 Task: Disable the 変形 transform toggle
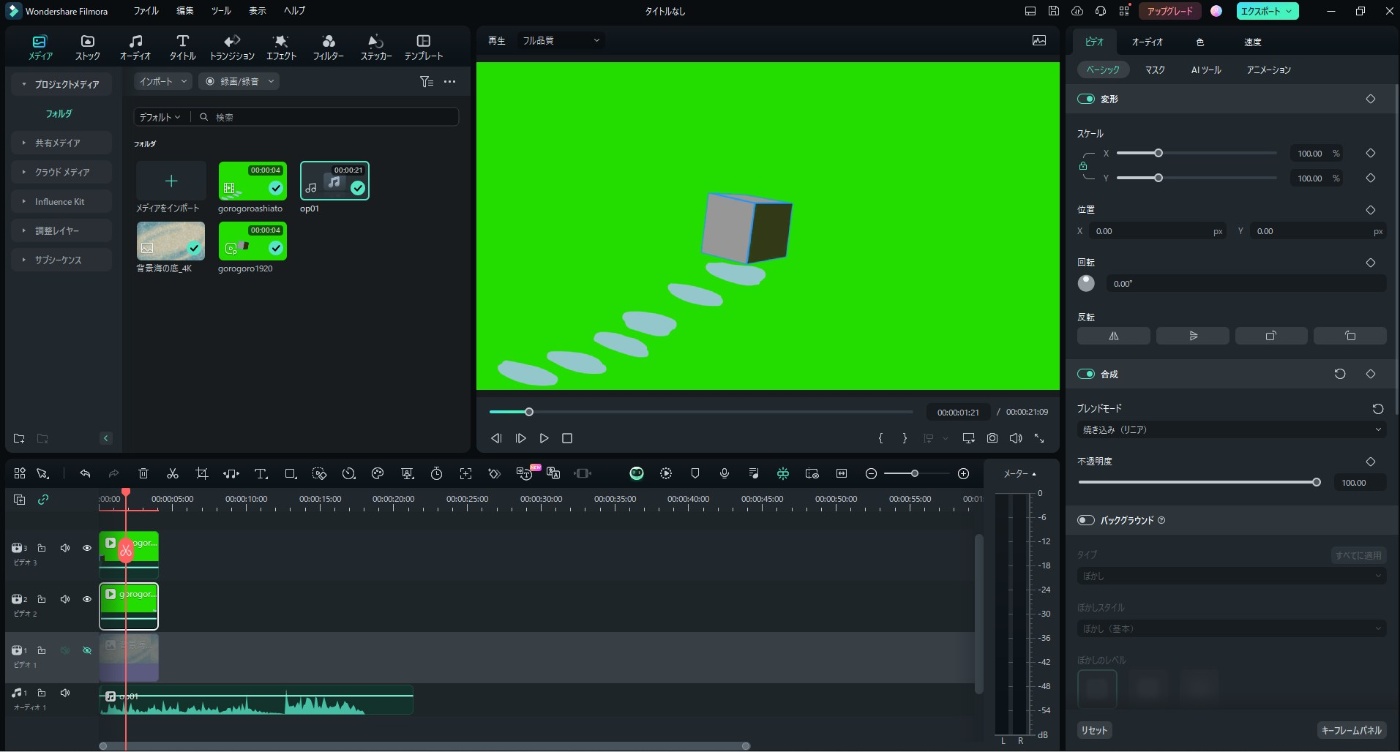(x=1086, y=99)
